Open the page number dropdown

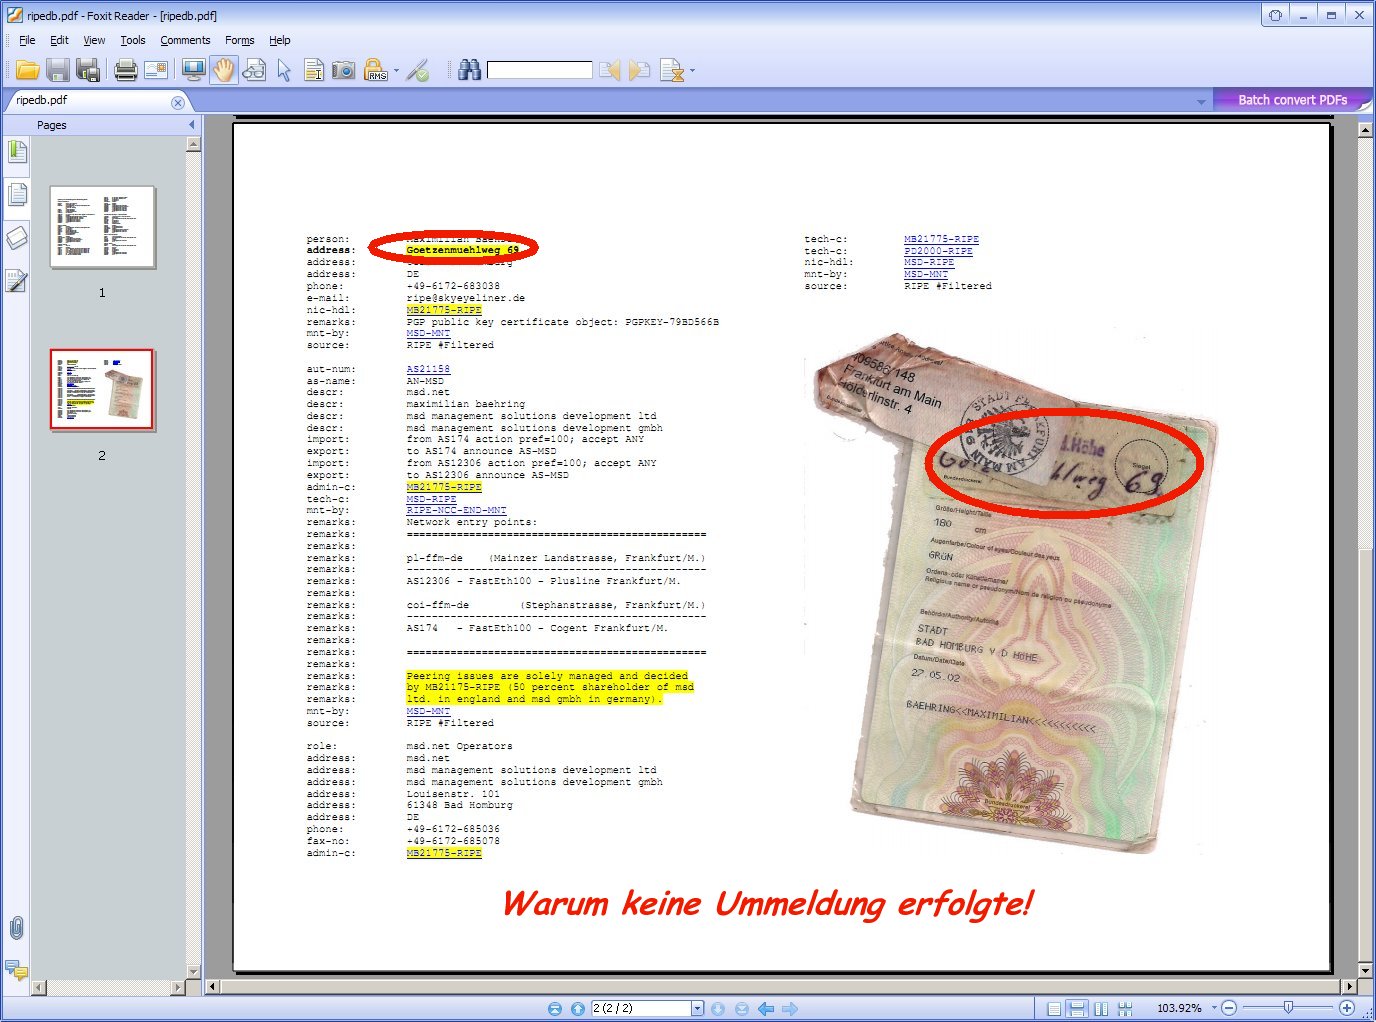click(697, 1008)
